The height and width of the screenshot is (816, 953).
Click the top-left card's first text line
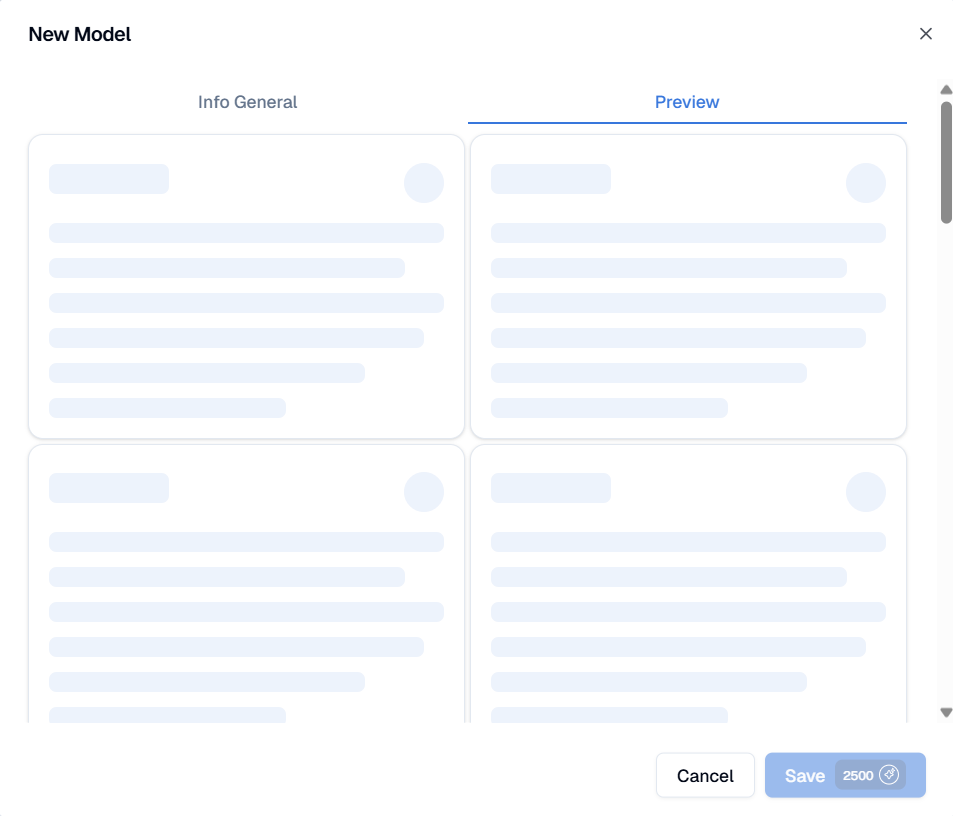[246, 233]
